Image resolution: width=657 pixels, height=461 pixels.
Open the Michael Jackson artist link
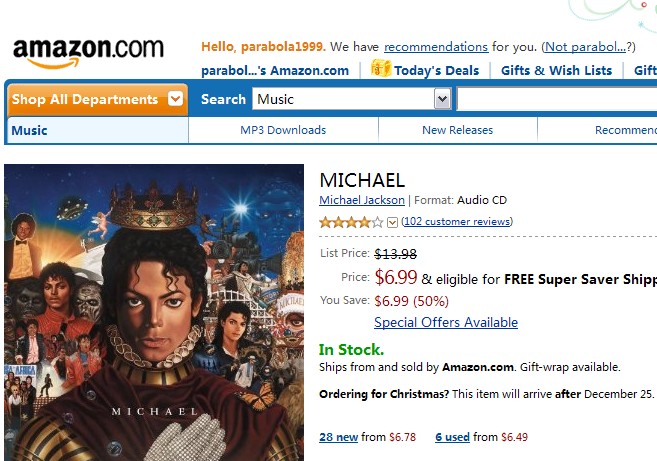362,200
